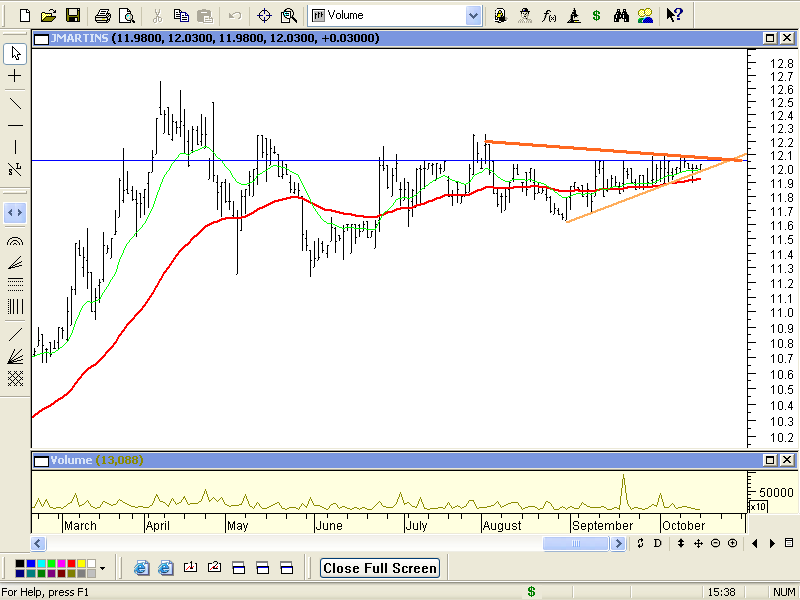Click the chart scrollbar left arrow
The image size is (800, 600).
coord(39,543)
